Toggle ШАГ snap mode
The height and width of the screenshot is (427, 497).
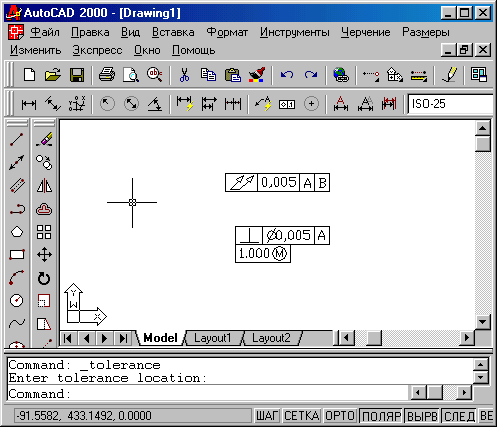pos(267,416)
